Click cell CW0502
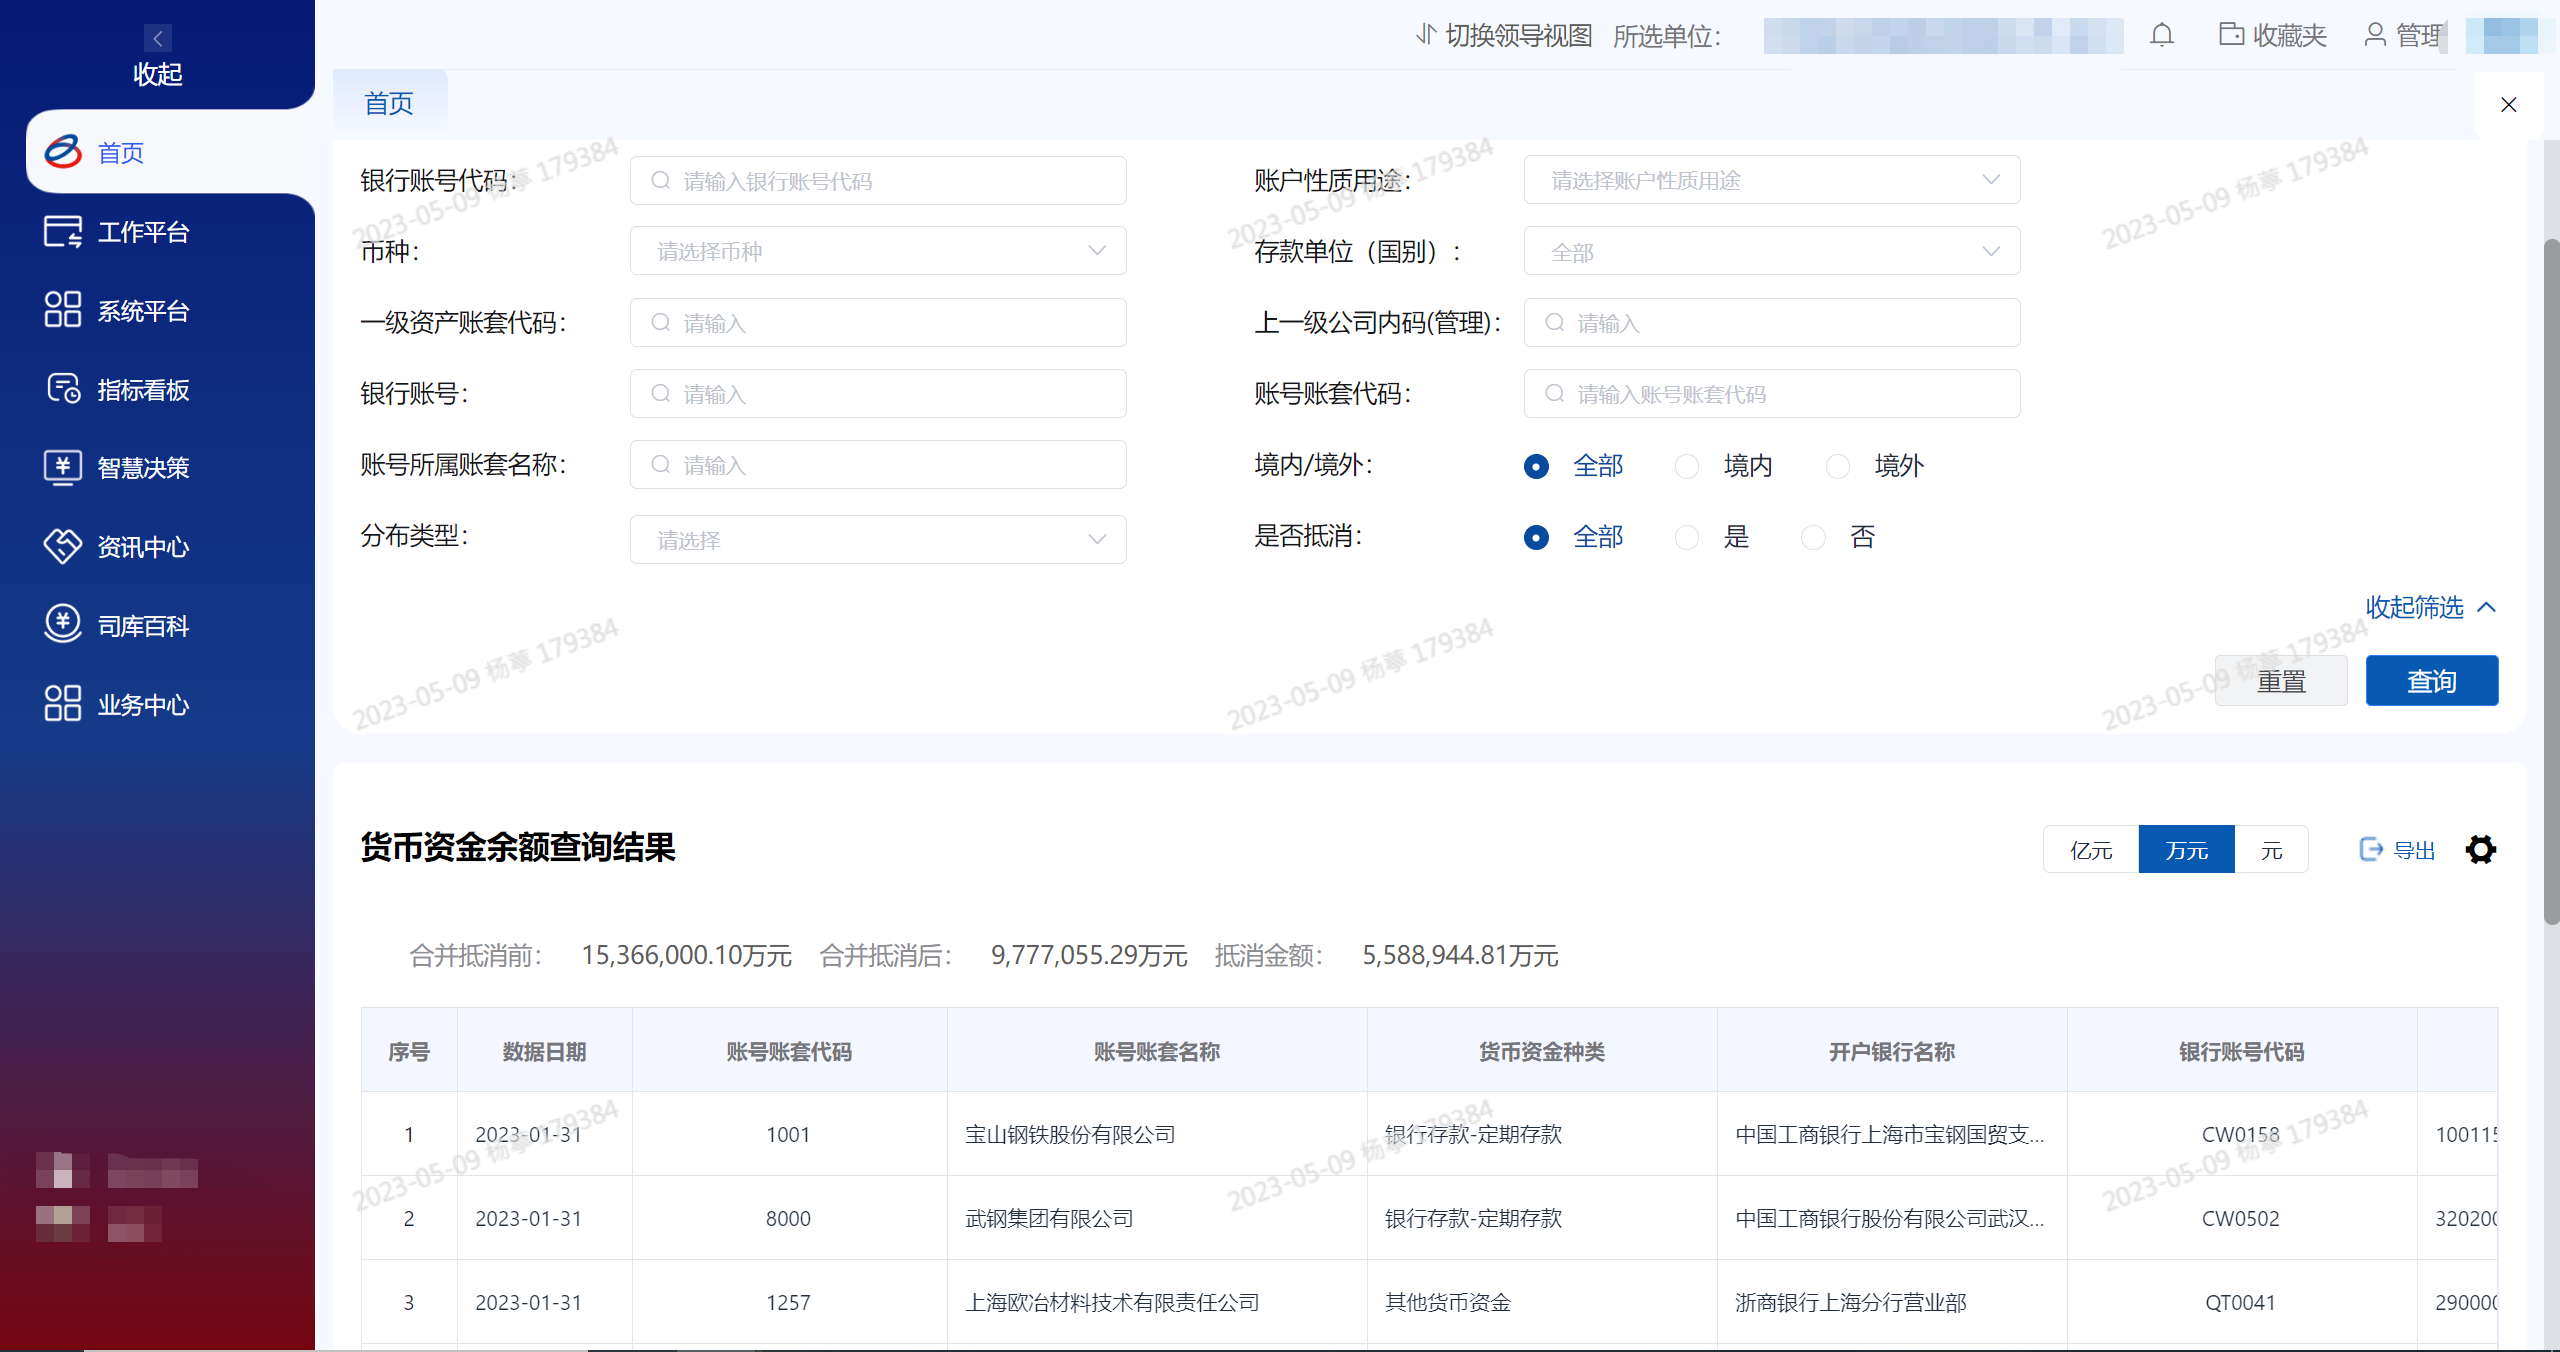This screenshot has width=2560, height=1352. 2241,1218
